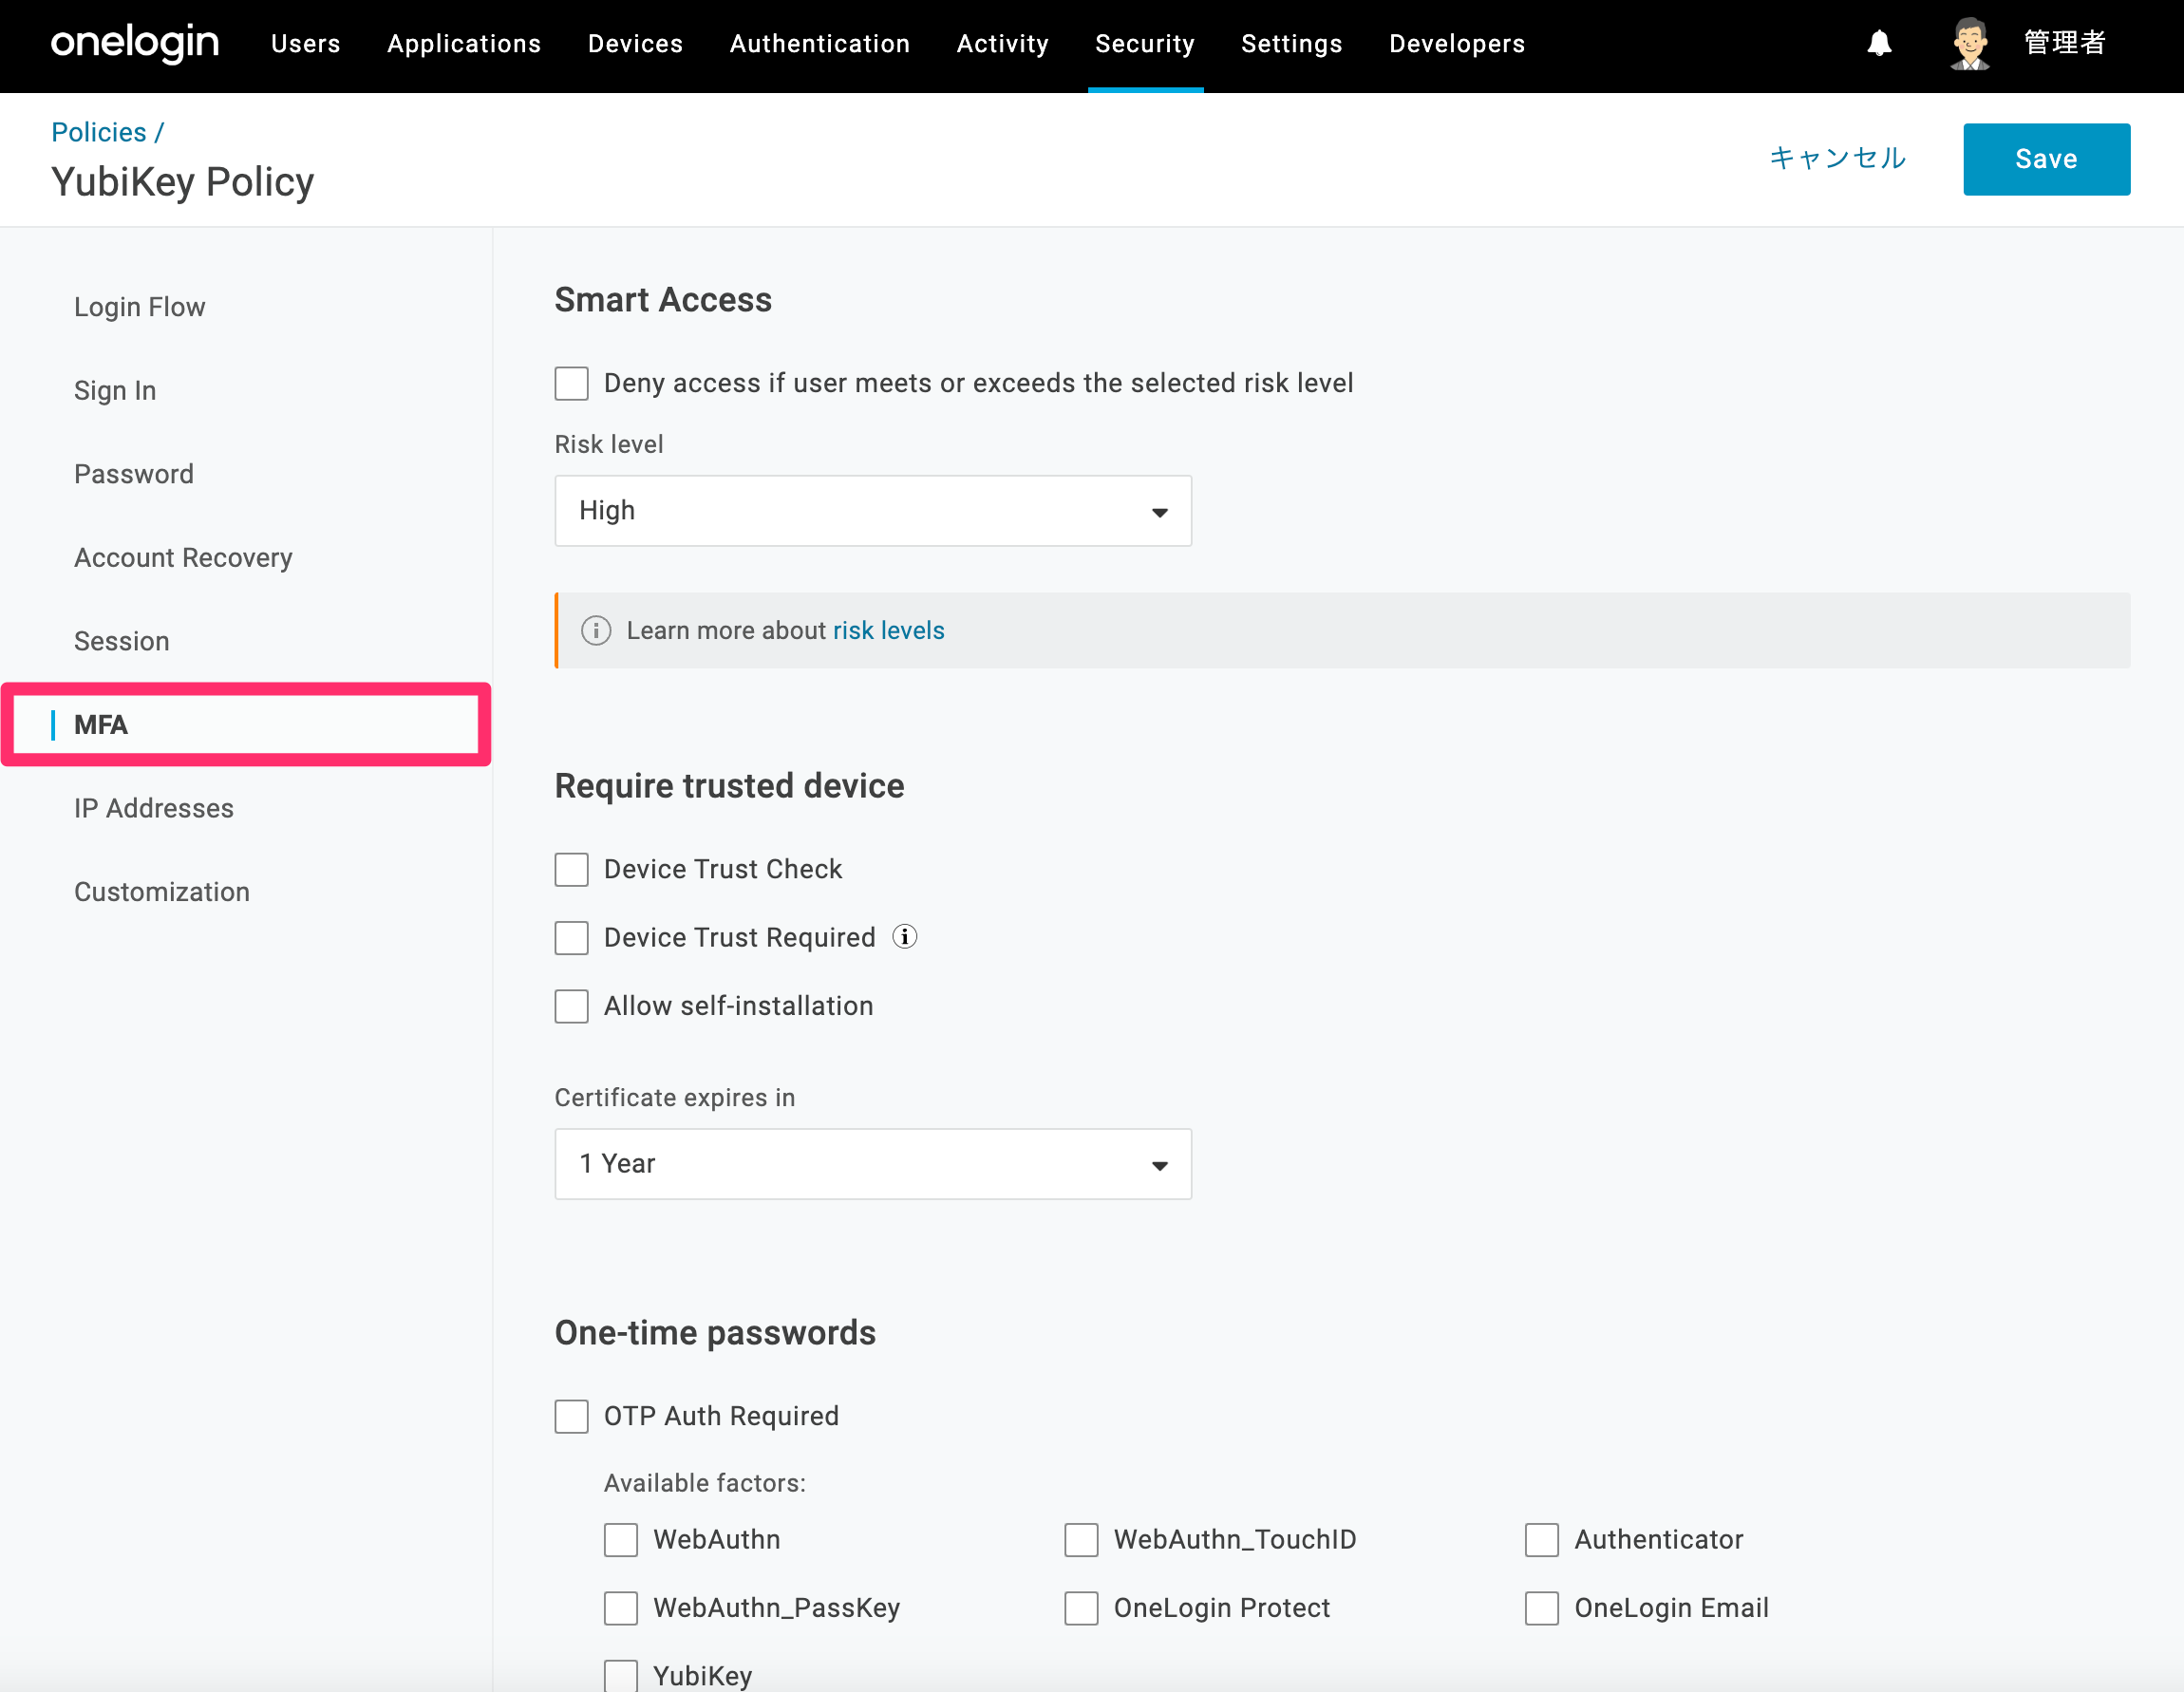Image resolution: width=2184 pixels, height=1692 pixels.
Task: Open the Customization section
Action: (162, 892)
